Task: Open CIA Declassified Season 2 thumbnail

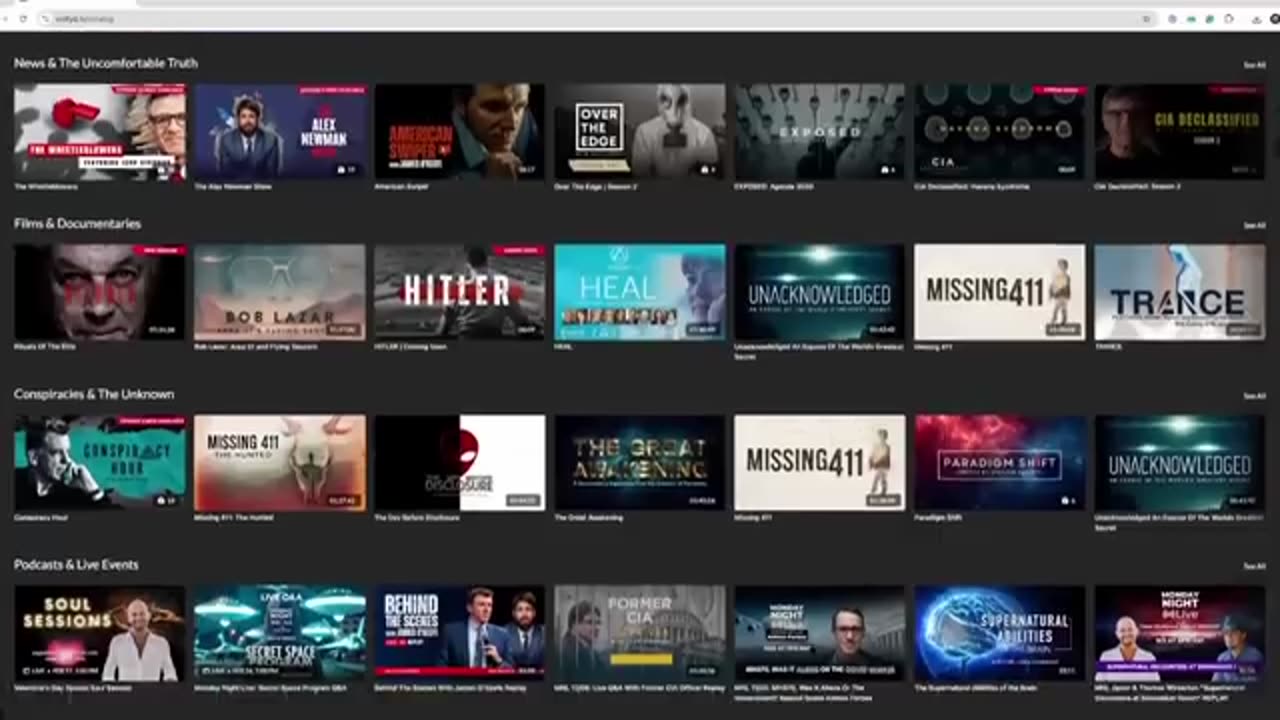Action: coord(1180,132)
